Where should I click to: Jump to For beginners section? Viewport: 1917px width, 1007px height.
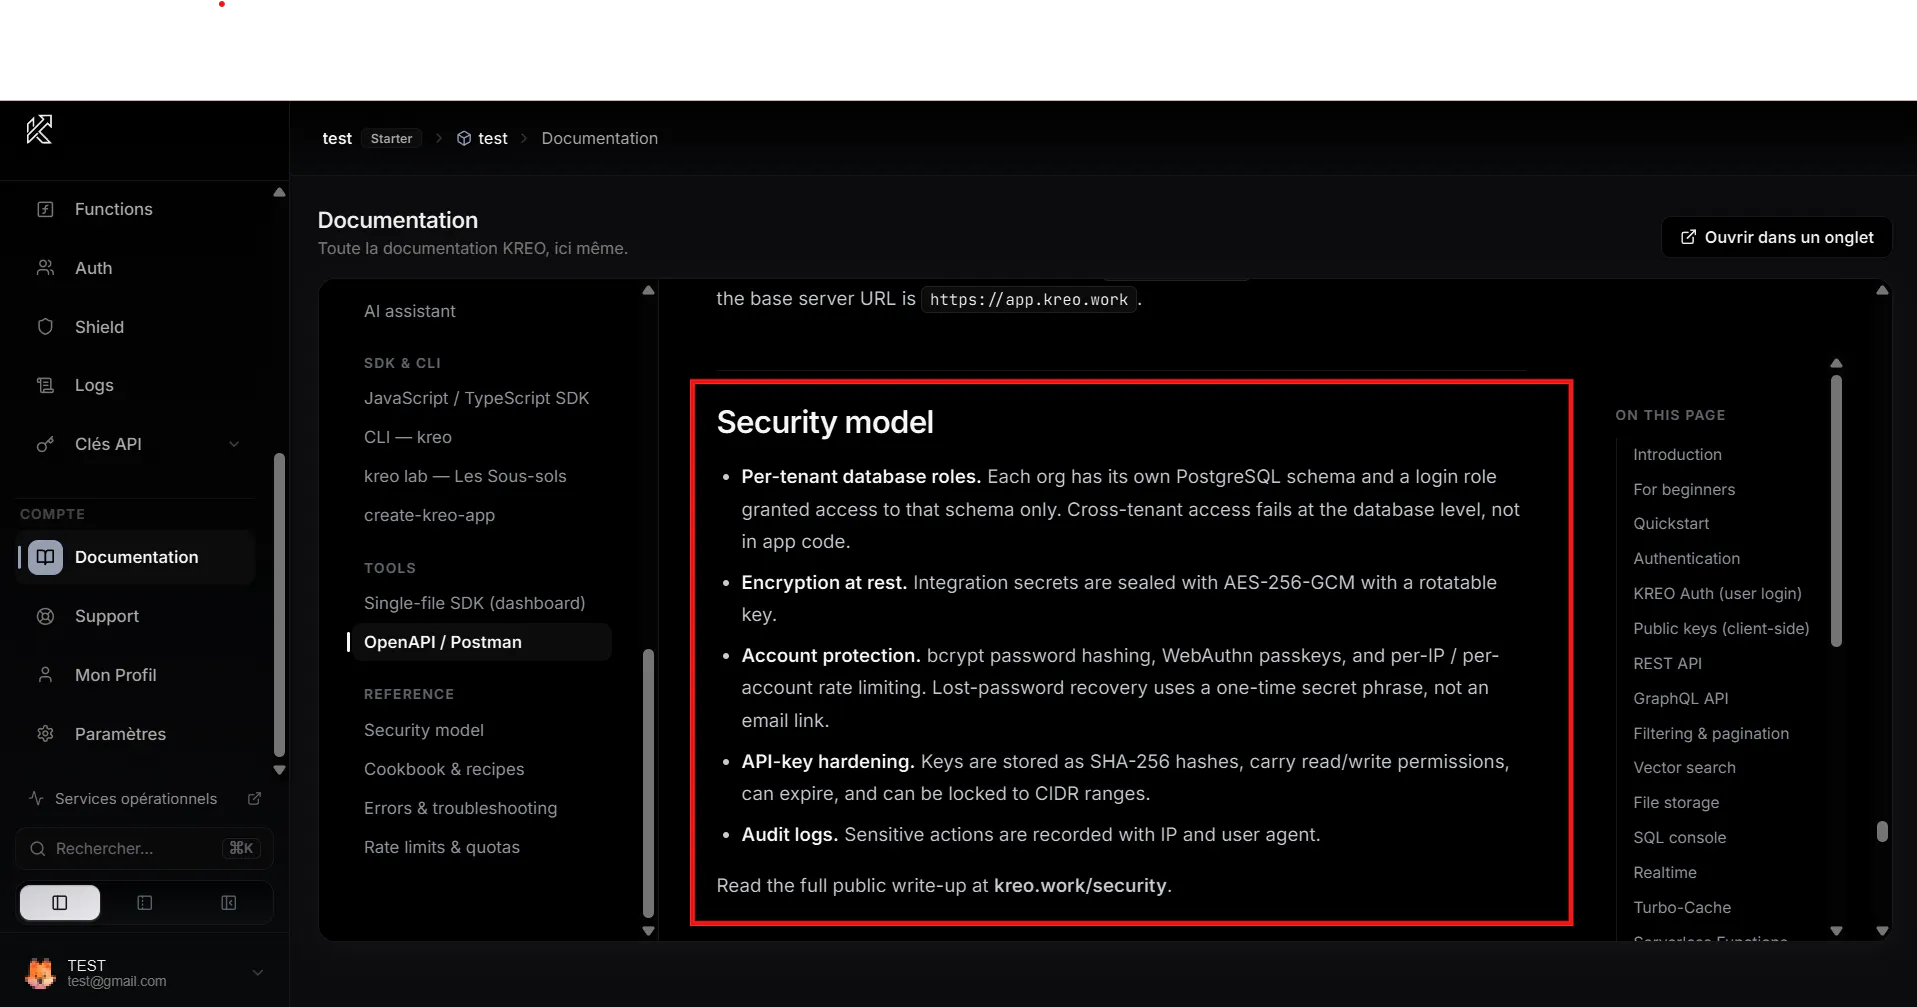click(x=1684, y=489)
